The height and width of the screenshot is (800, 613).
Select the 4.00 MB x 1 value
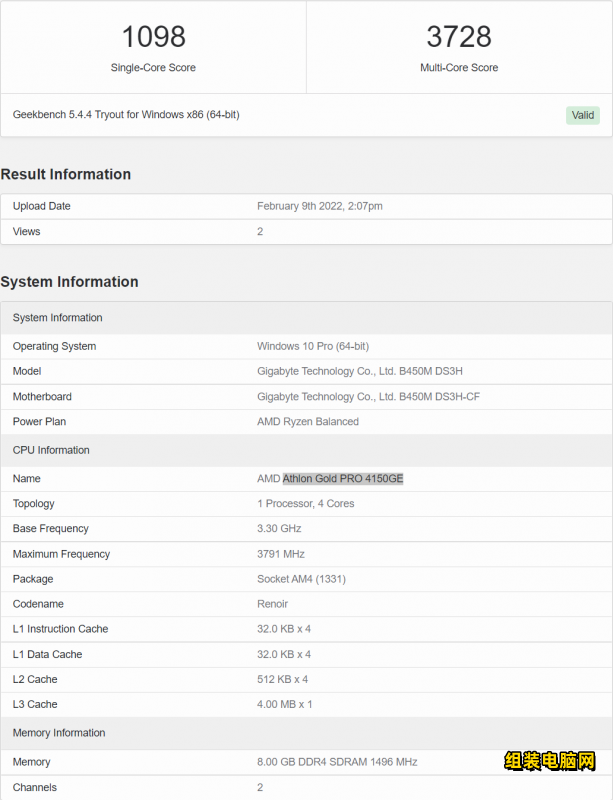[x=285, y=705]
